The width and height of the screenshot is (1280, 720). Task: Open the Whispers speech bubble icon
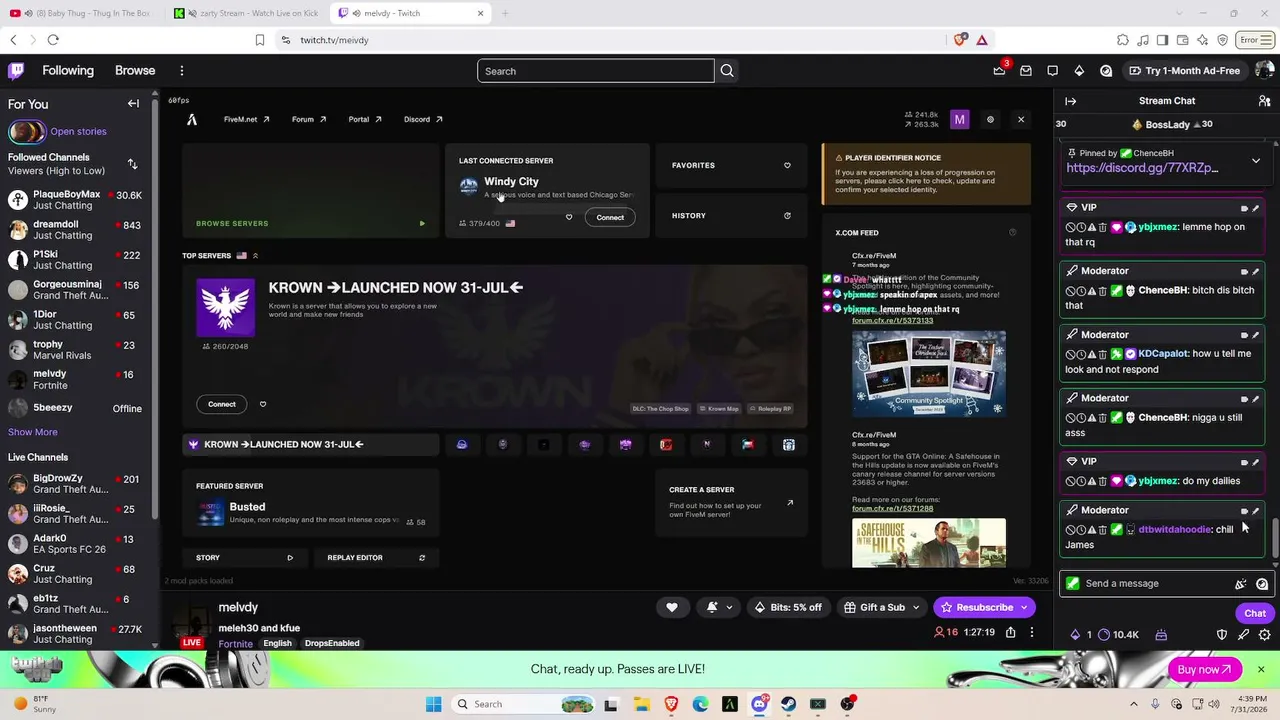(x=1052, y=71)
